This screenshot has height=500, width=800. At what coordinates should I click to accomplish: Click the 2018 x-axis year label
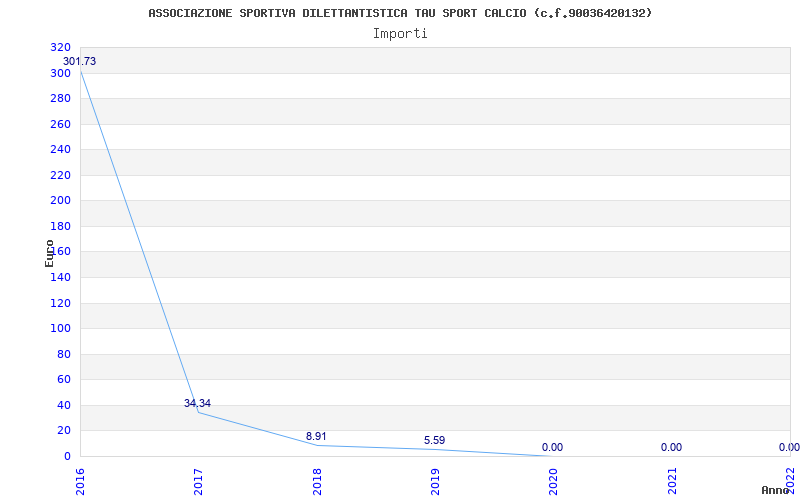click(x=316, y=482)
